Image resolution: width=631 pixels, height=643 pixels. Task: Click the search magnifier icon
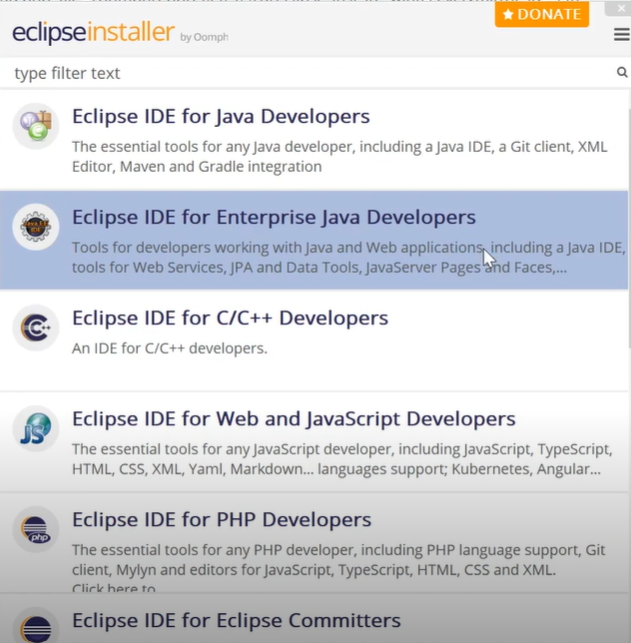(622, 73)
